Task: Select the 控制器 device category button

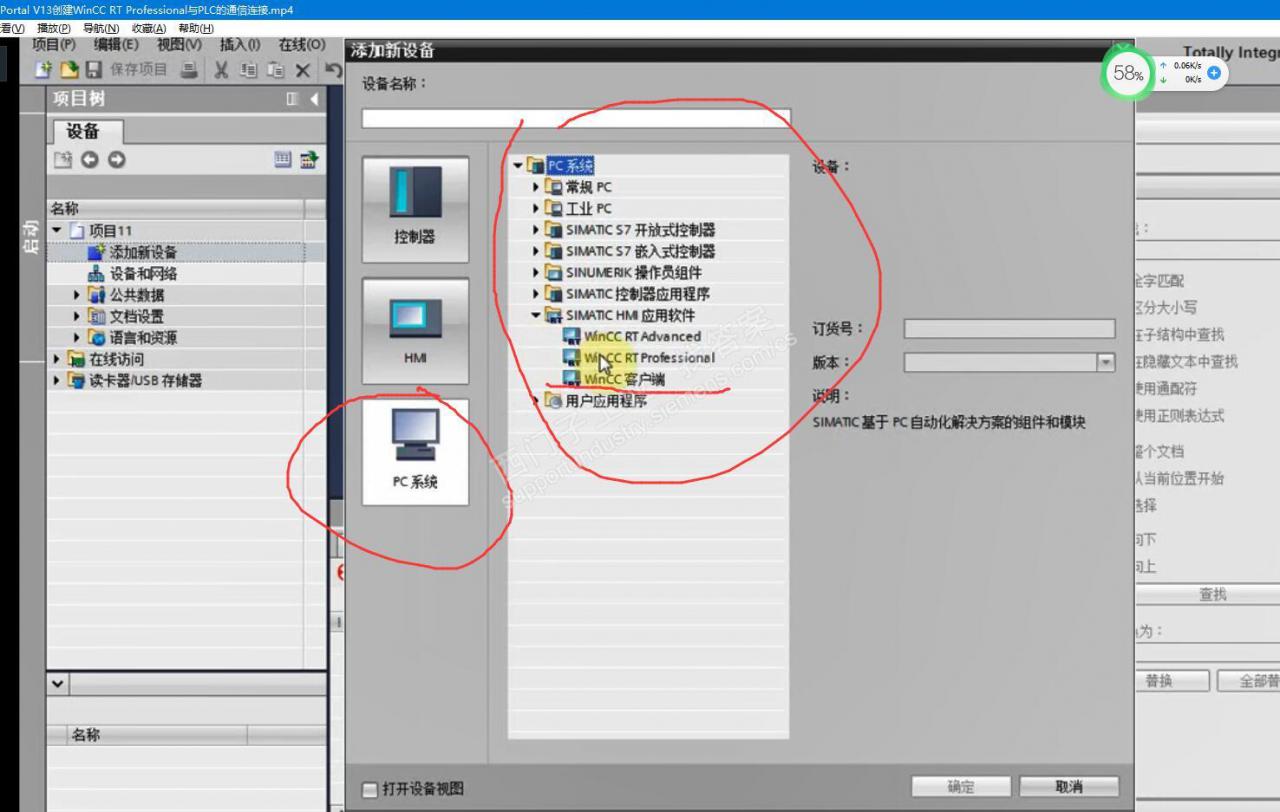Action: 415,209
